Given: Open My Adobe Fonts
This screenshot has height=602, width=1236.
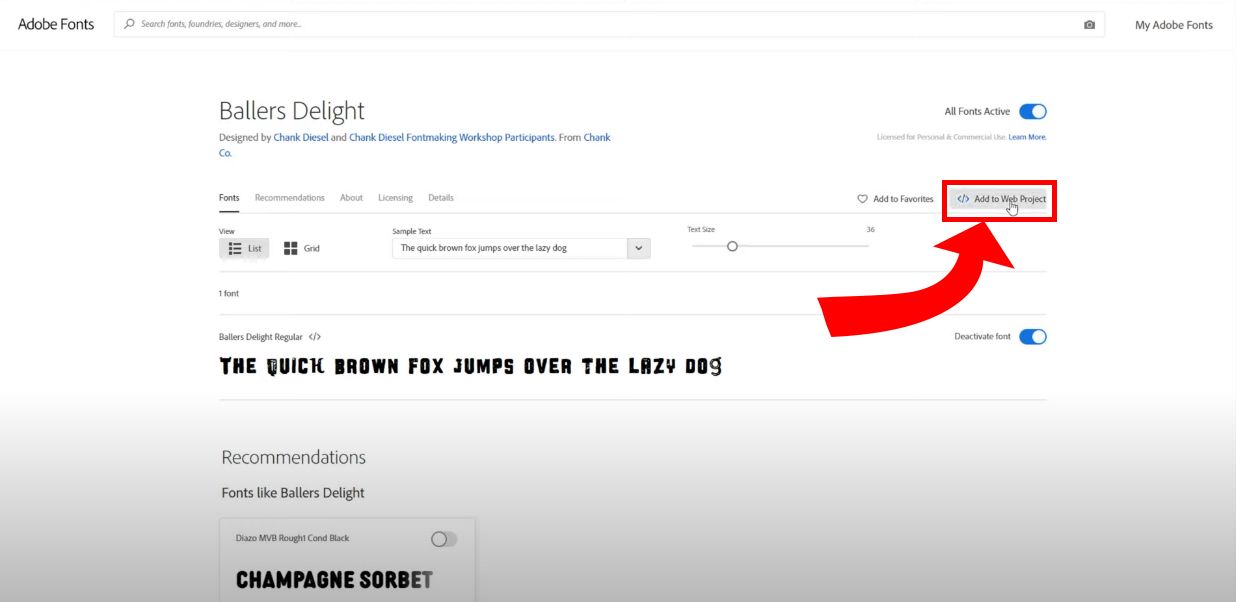Looking at the screenshot, I should coord(1174,25).
